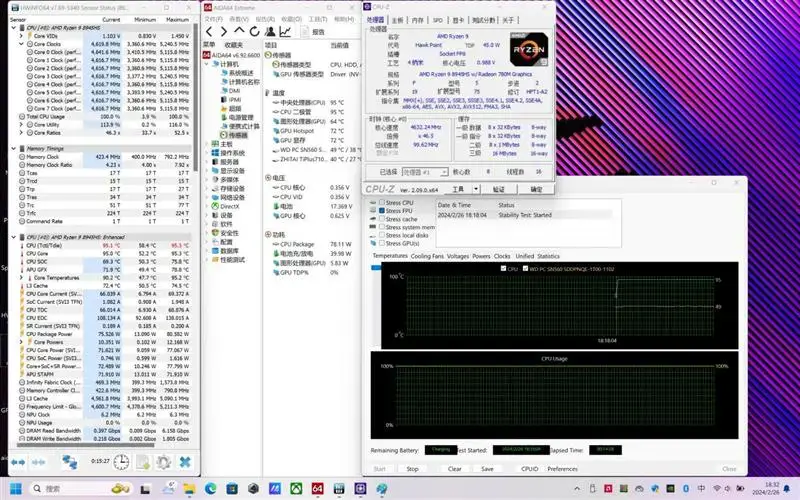
Task: Uncheck Stress FPU checkbox
Action: tap(382, 210)
